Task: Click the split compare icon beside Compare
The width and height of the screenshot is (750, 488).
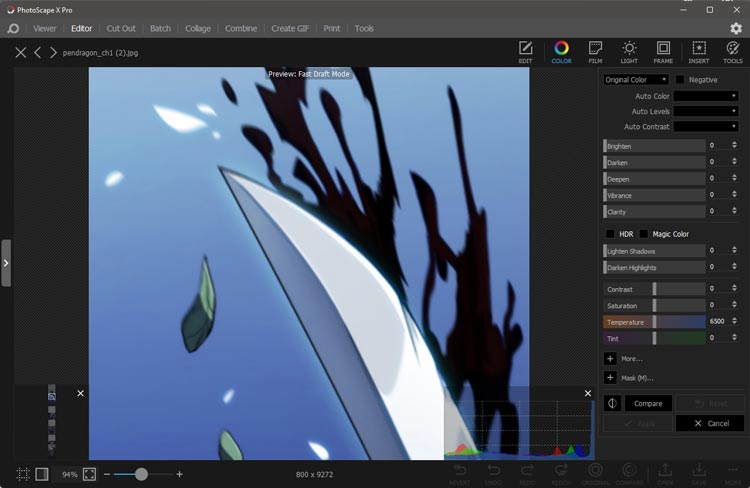Action: point(612,403)
